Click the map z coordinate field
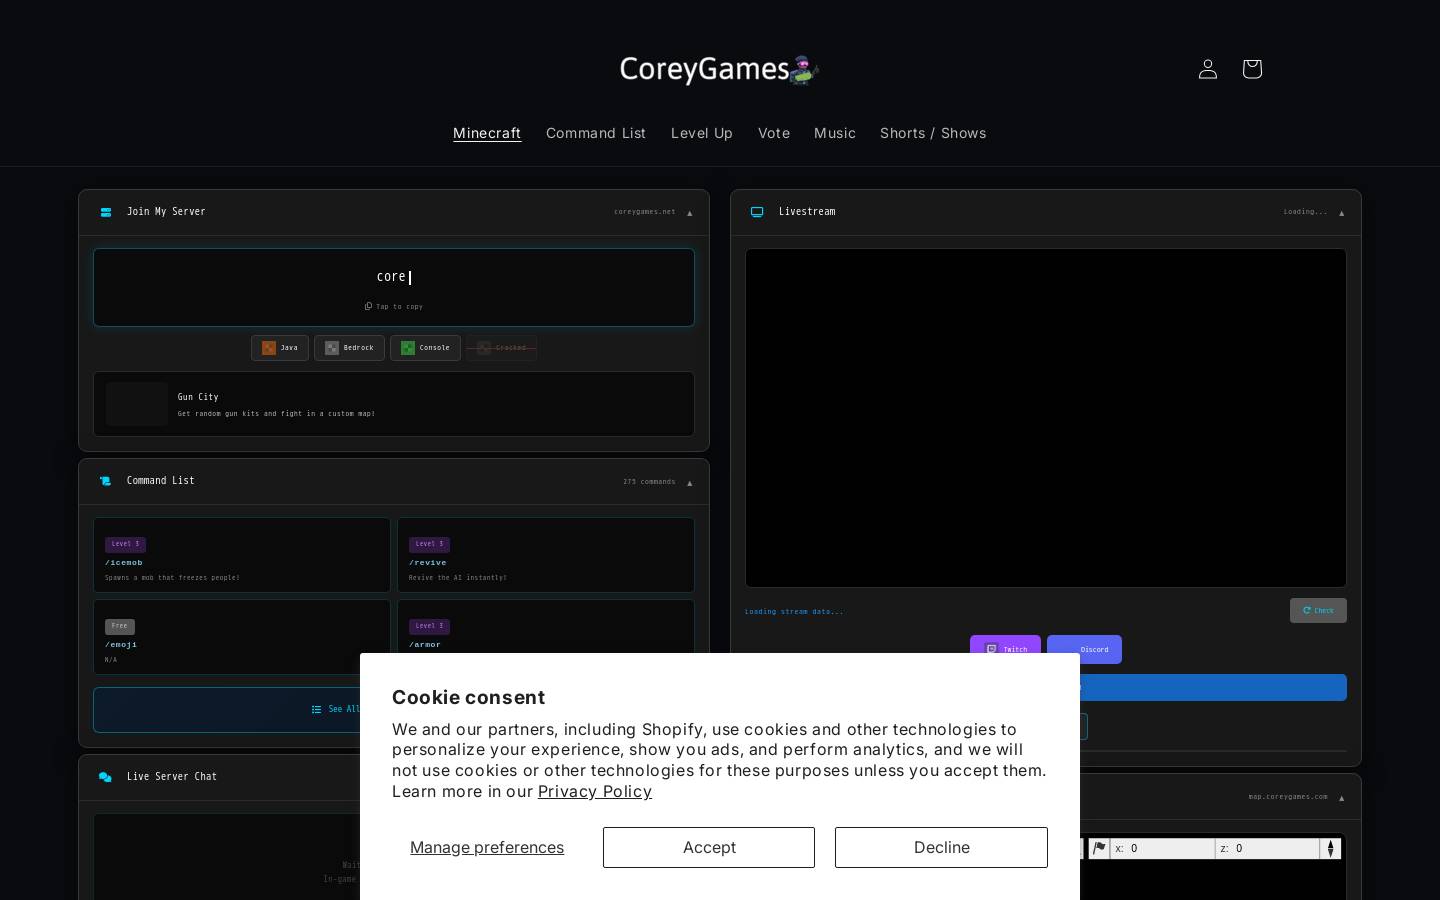 (1268, 848)
